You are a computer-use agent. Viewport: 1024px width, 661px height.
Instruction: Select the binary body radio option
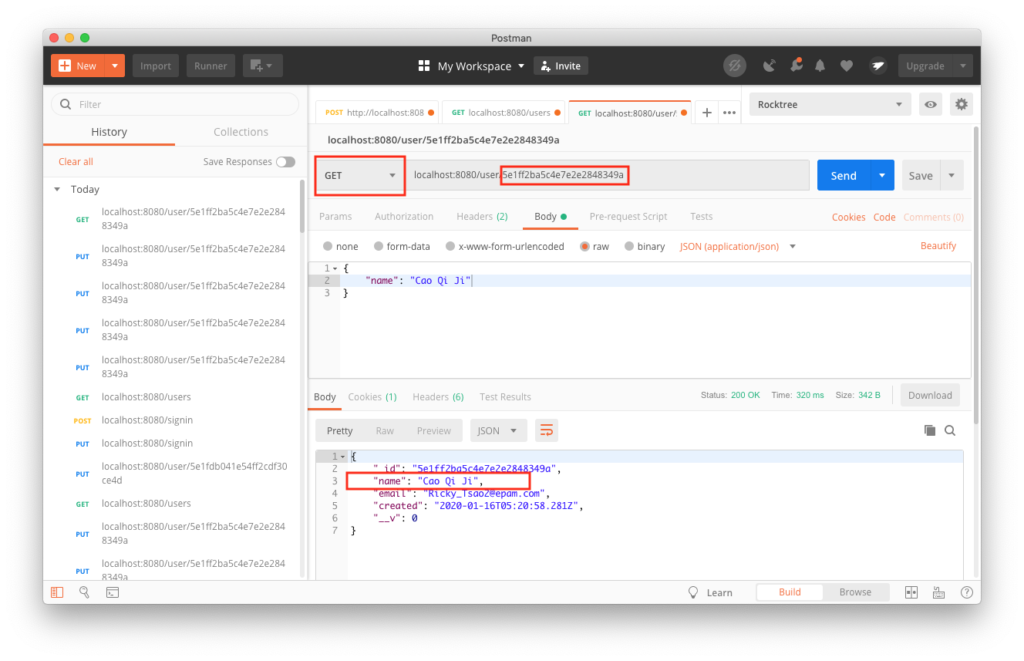pos(629,246)
